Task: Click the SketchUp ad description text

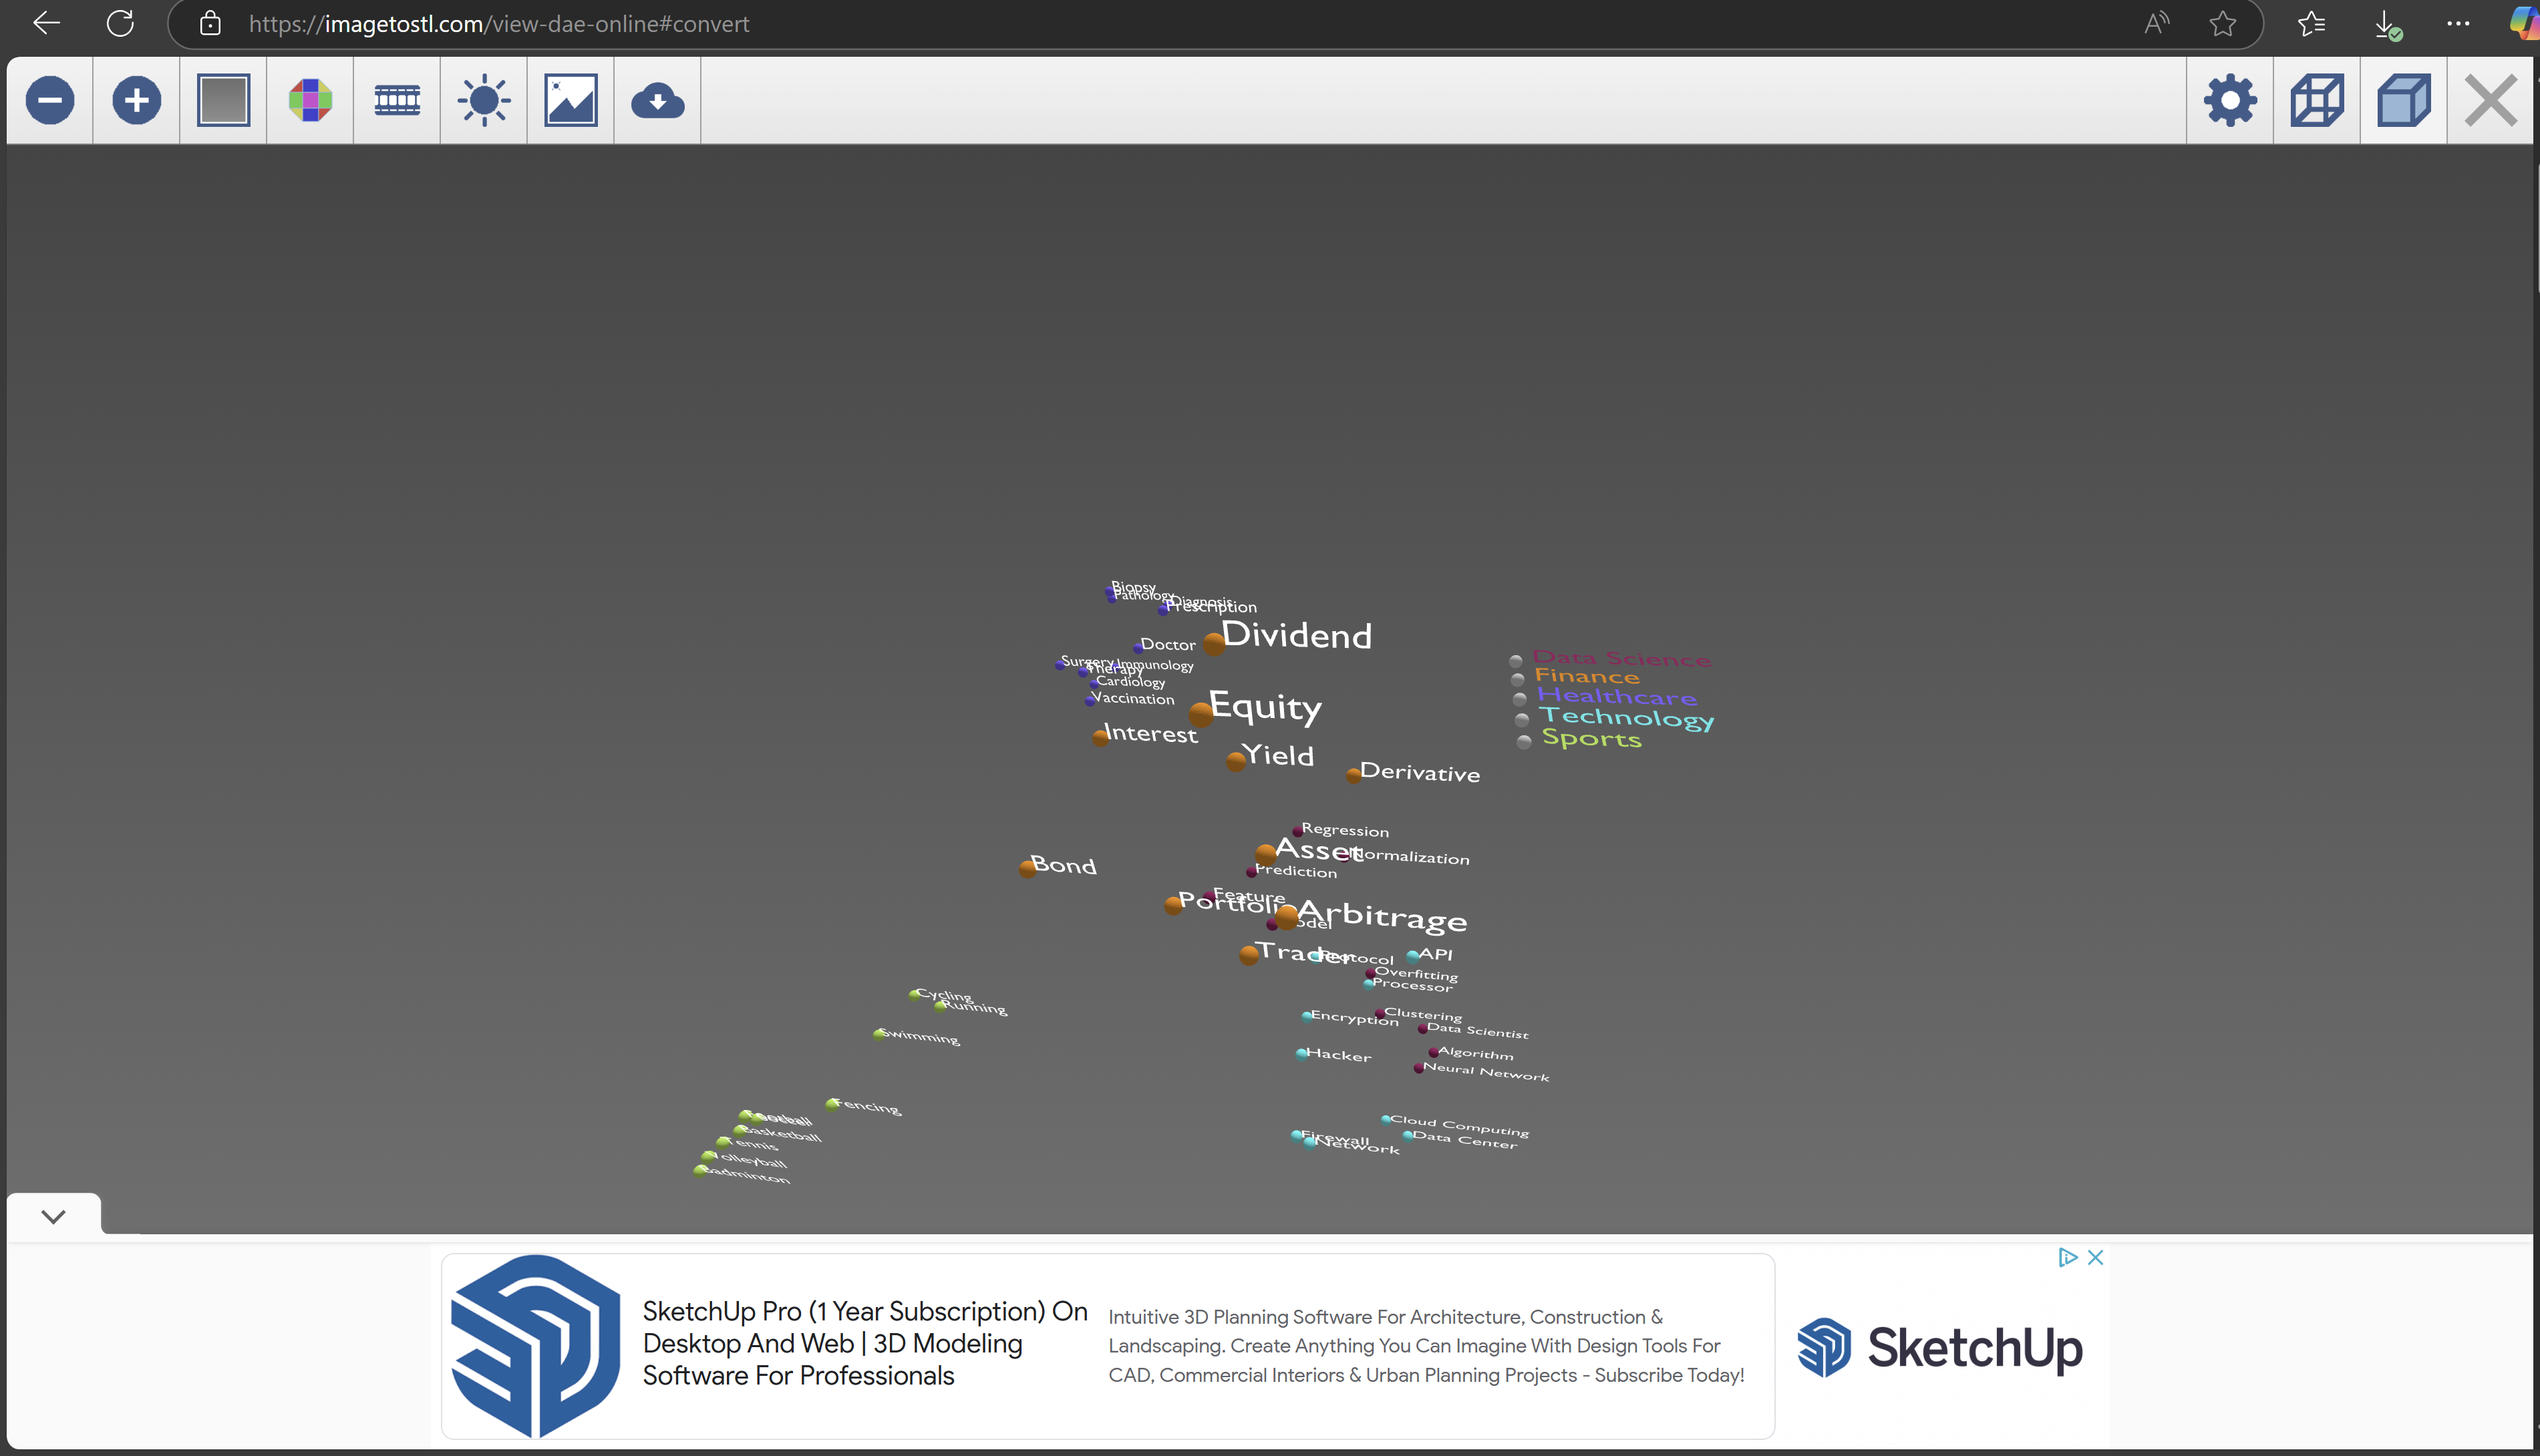Action: tap(1426, 1346)
